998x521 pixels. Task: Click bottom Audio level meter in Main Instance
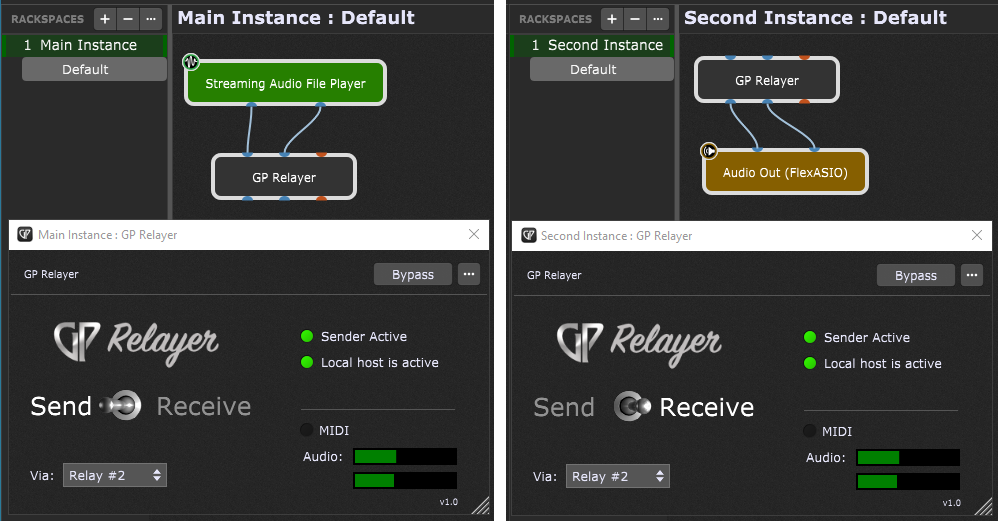click(x=405, y=480)
